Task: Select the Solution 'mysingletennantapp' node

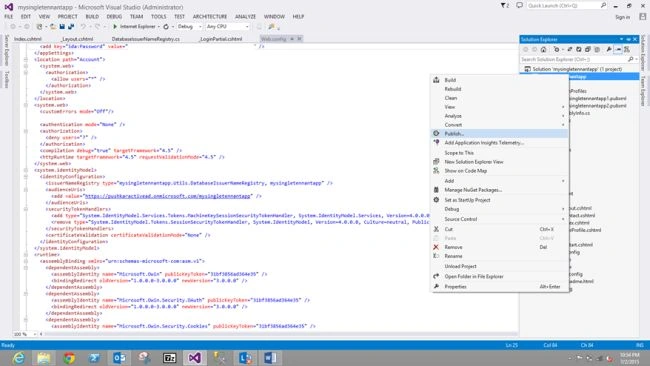Action: coord(577,69)
